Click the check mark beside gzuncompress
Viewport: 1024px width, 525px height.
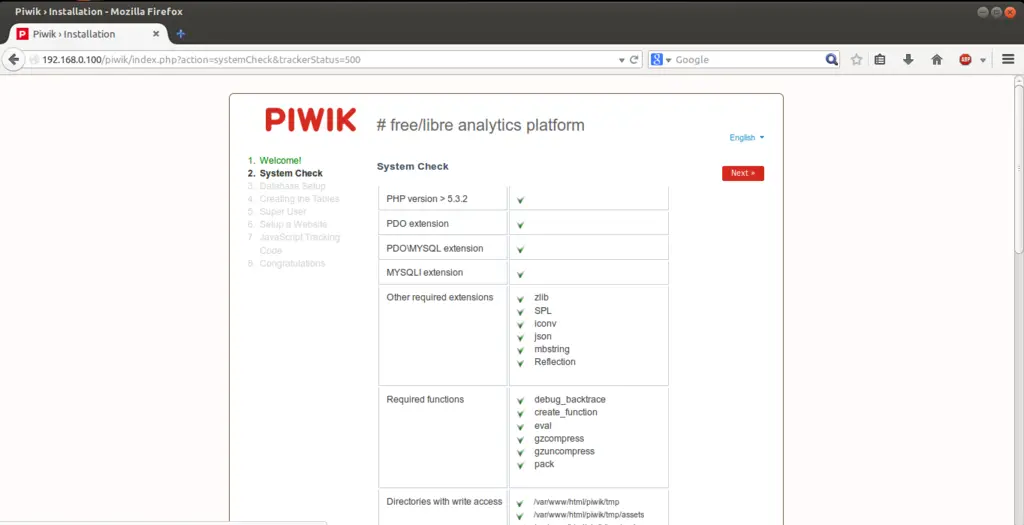520,453
